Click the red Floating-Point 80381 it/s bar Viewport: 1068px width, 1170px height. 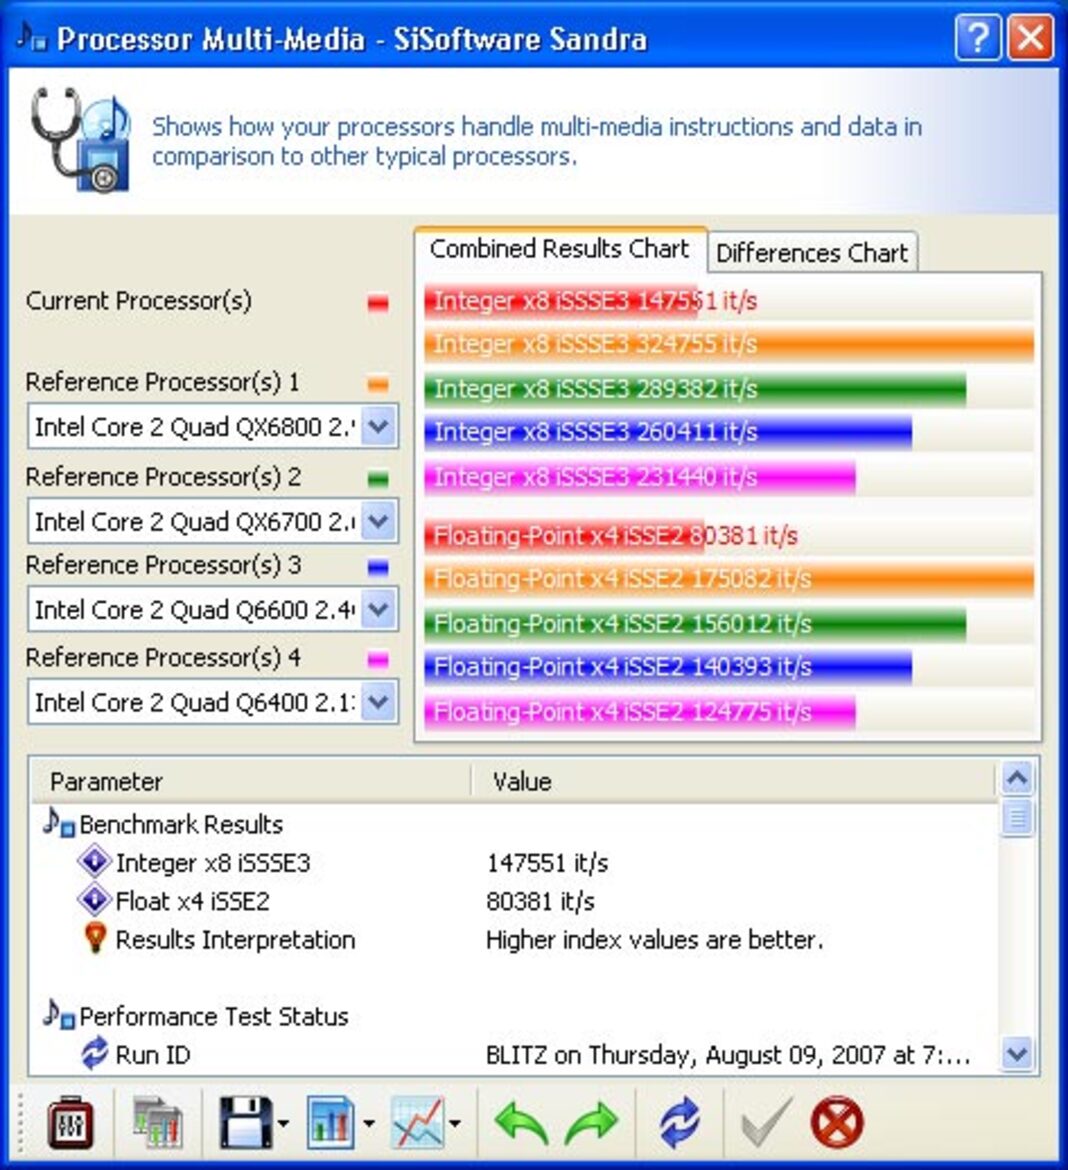click(564, 535)
